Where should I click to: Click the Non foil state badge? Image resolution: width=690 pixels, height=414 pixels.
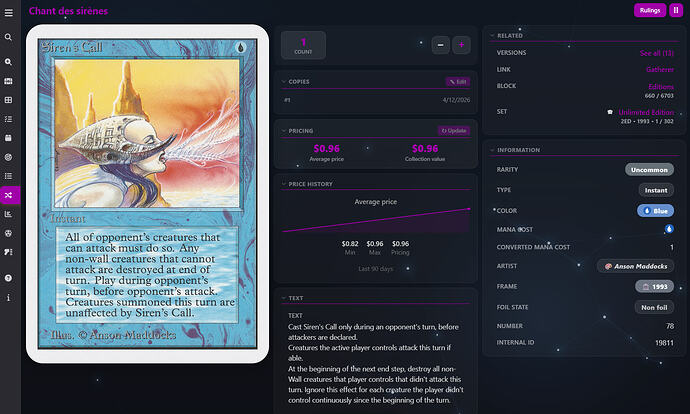click(x=654, y=308)
